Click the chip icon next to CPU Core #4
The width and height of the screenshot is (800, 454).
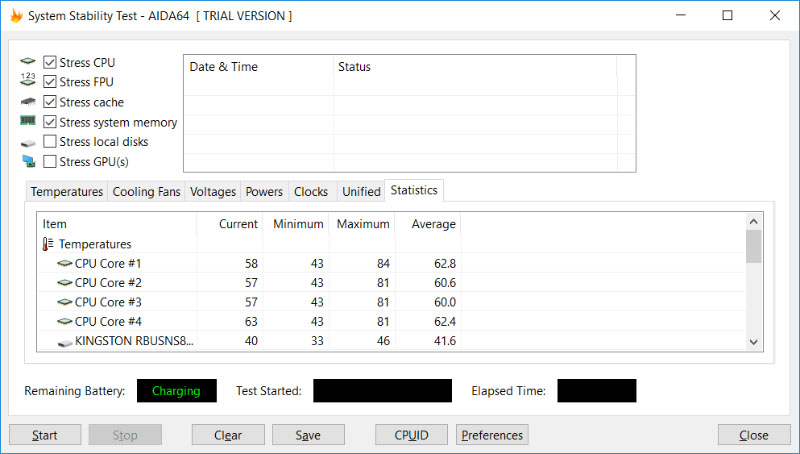click(x=65, y=322)
